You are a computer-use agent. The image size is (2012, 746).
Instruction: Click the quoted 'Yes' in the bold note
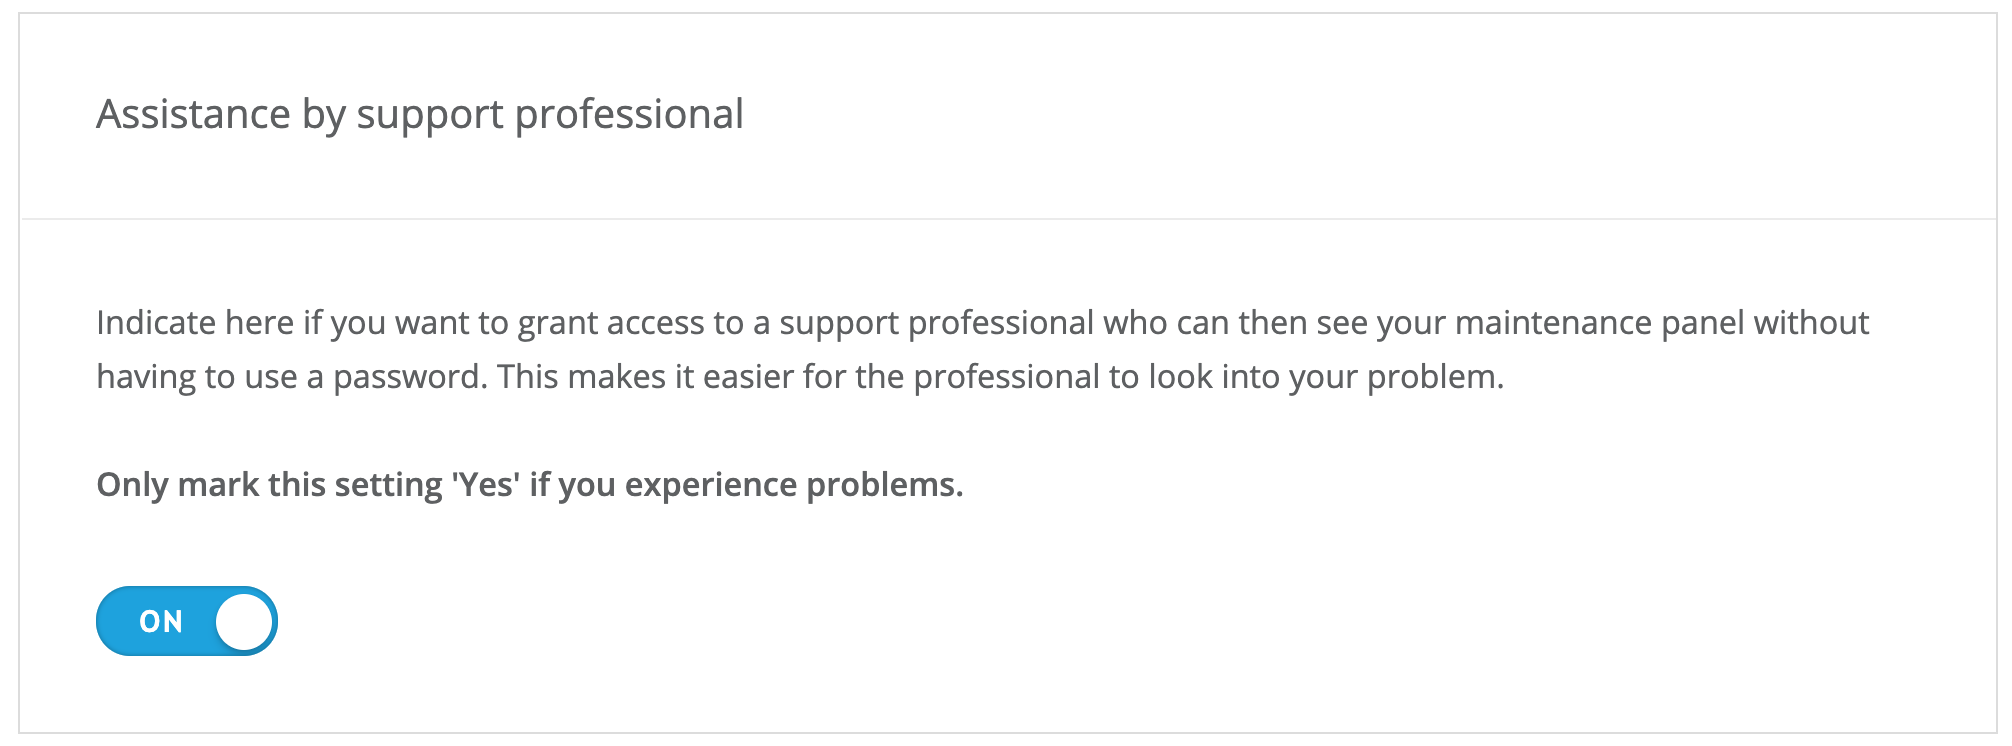coord(485,485)
